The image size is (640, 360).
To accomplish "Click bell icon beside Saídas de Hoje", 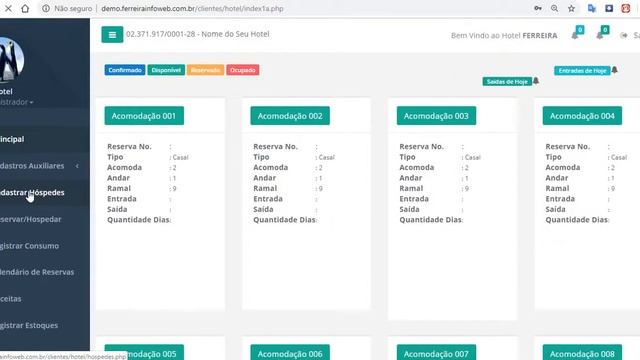I will click(536, 81).
